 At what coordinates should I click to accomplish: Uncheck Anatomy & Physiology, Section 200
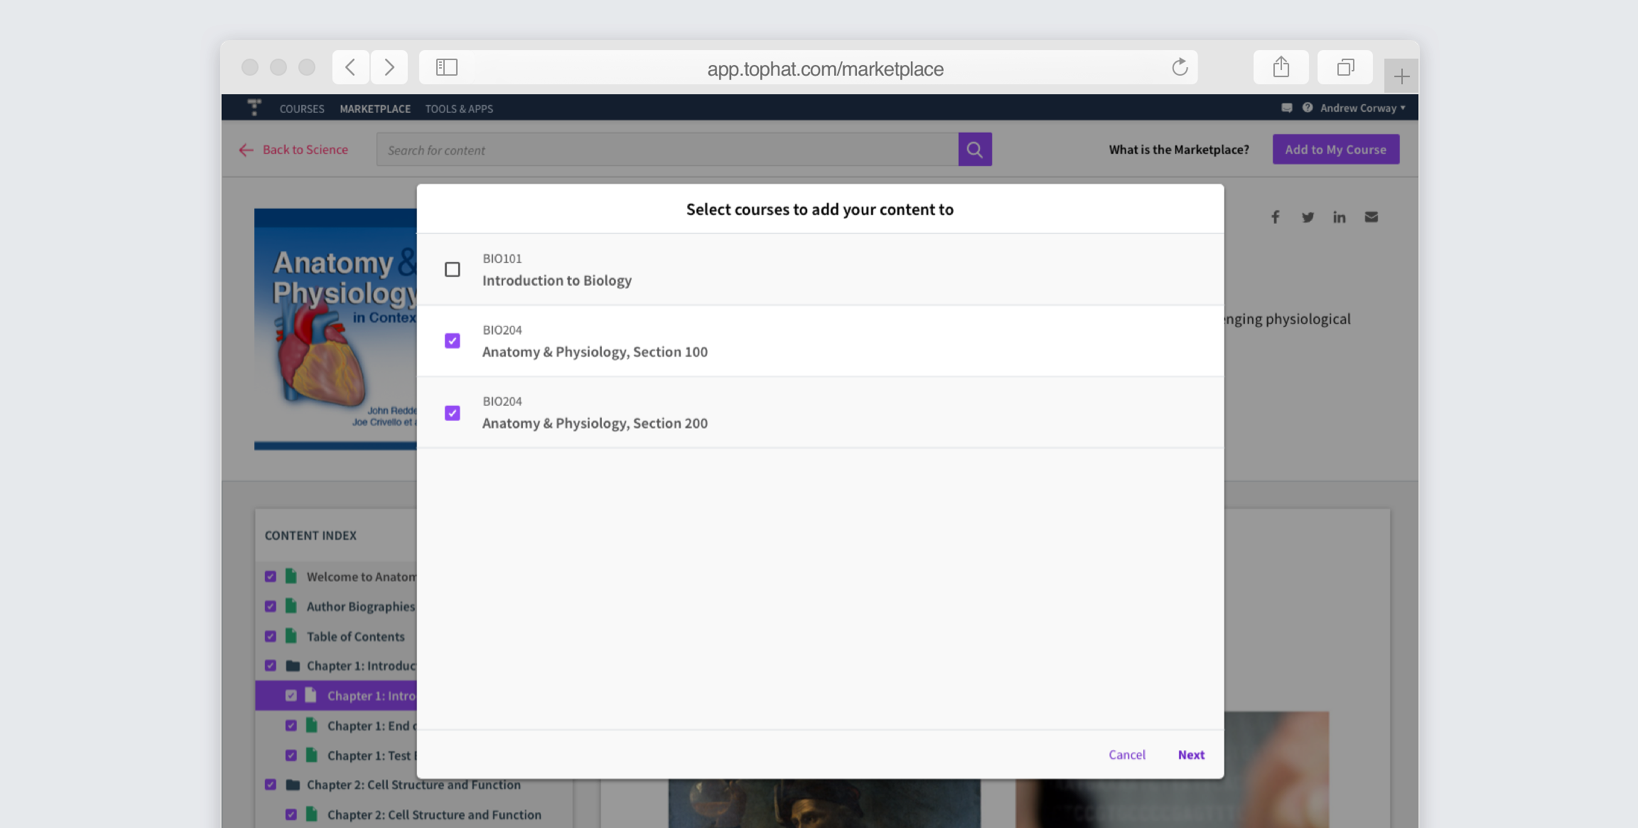[452, 413]
